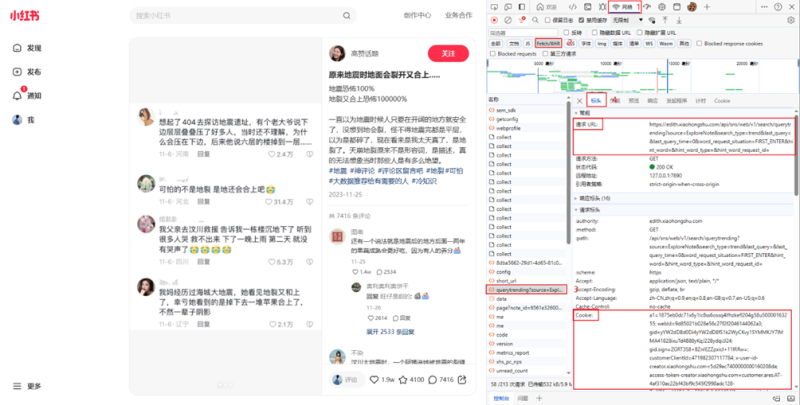Open the 发现 sidebar item
Screen dimensions: 800x405
coord(27,48)
